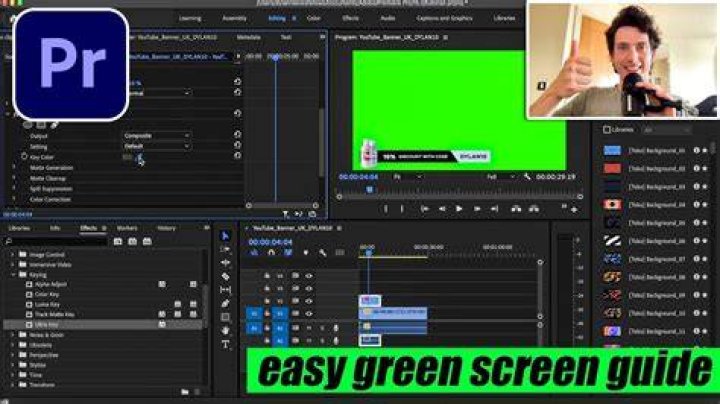The height and width of the screenshot is (404, 720).
Task: Select the Ultra Key effect
Action: [x=47, y=325]
